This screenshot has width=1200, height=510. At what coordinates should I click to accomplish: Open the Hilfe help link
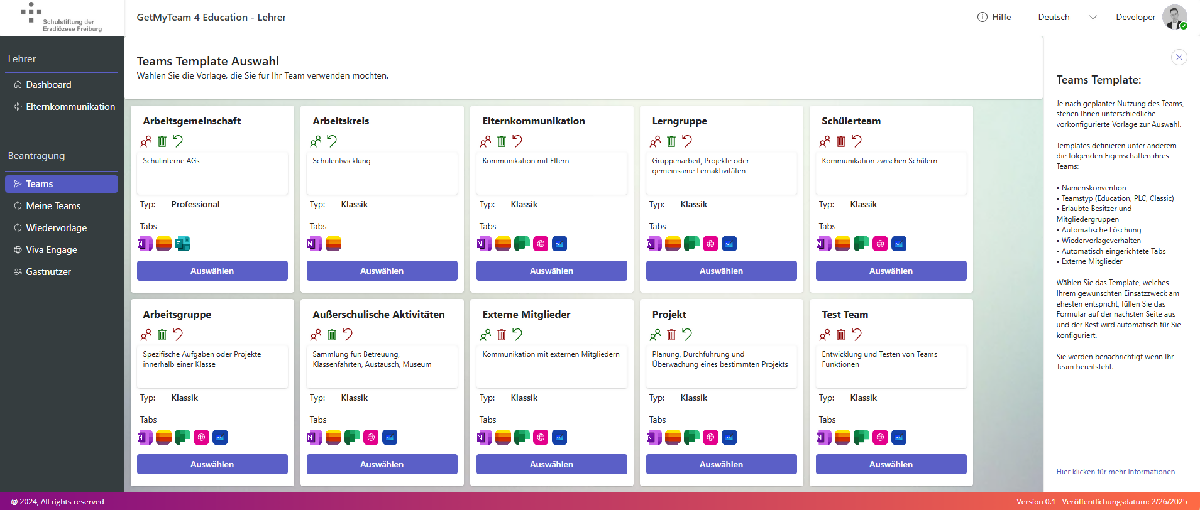(x=994, y=17)
